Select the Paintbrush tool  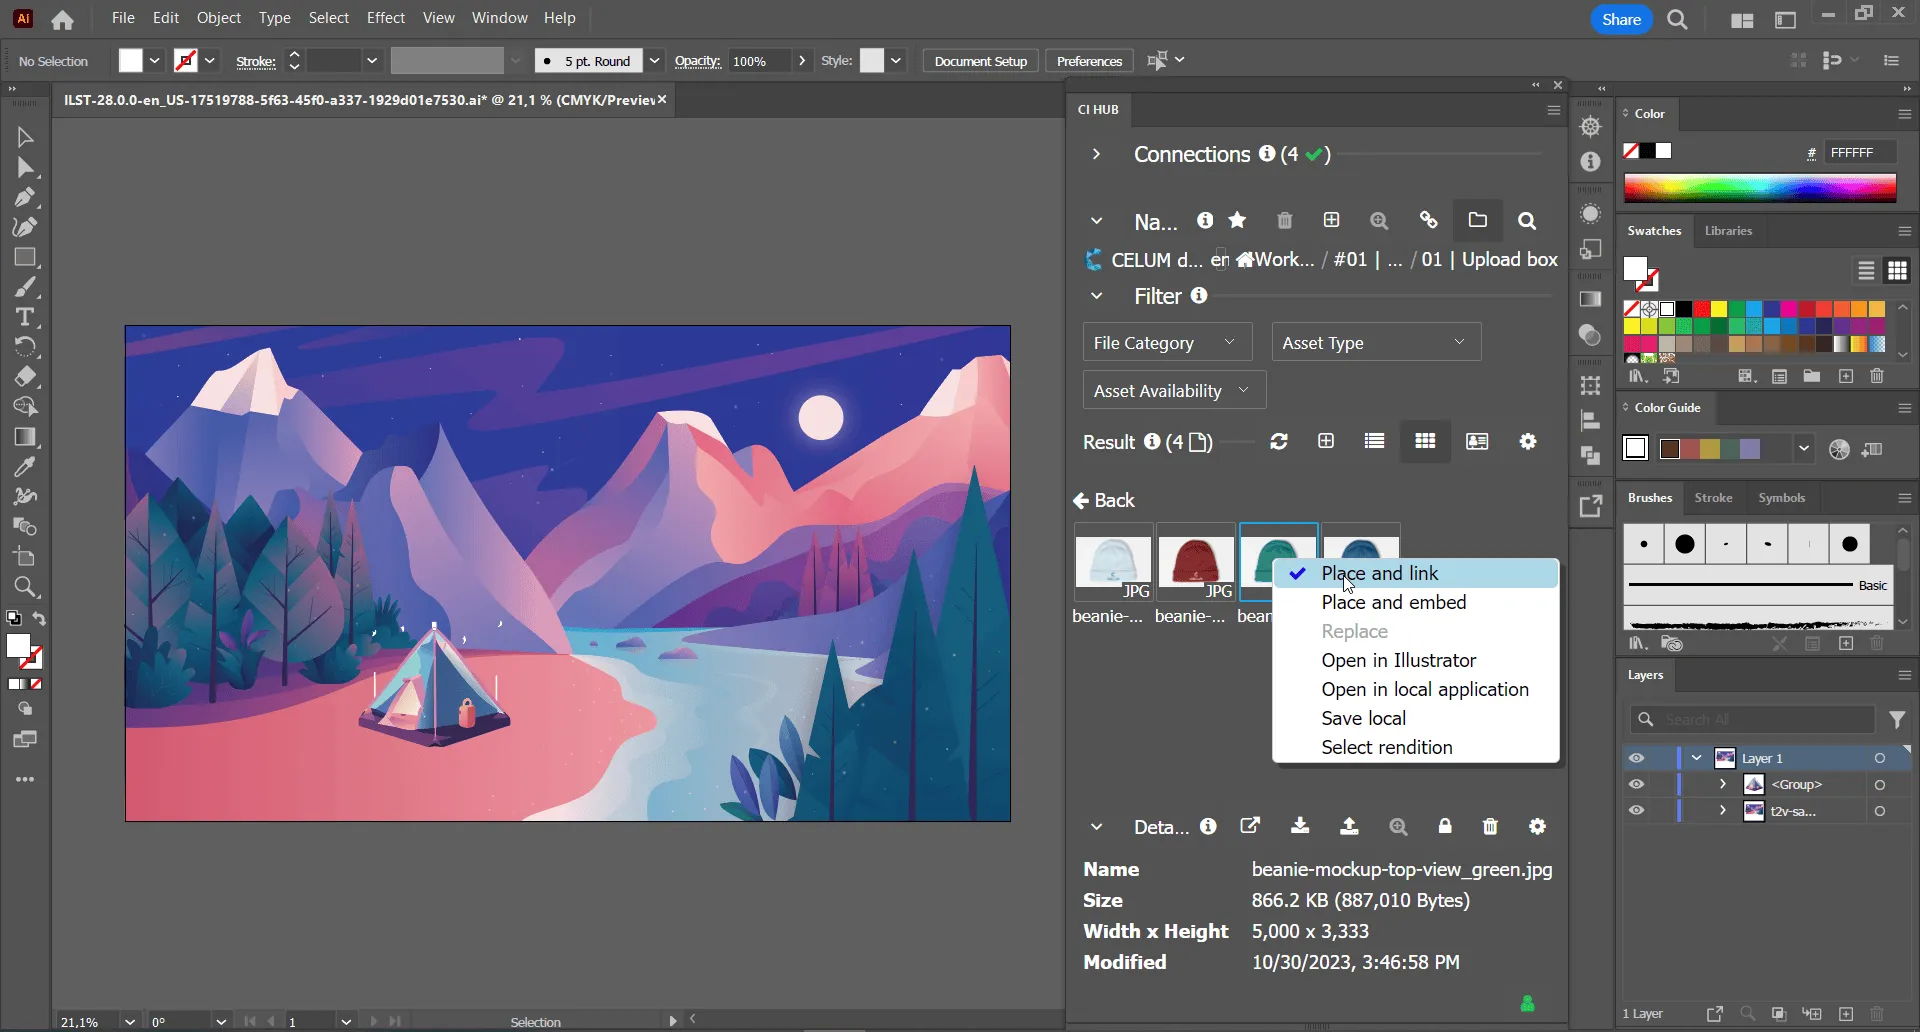(x=26, y=287)
